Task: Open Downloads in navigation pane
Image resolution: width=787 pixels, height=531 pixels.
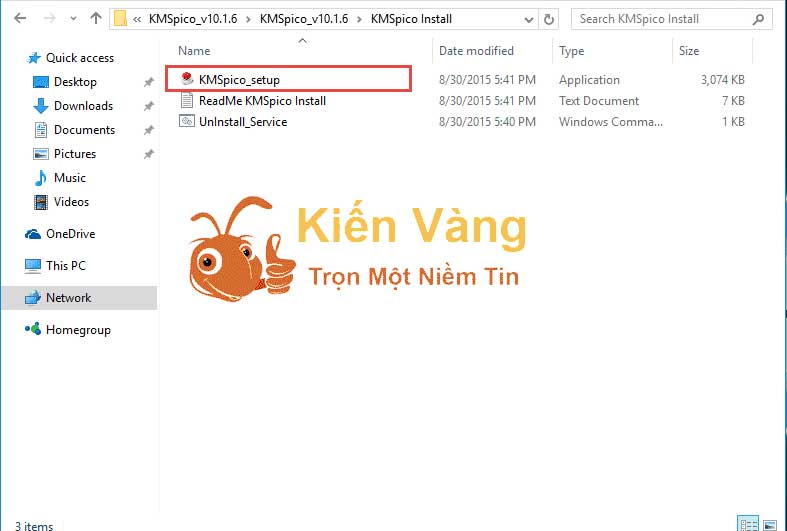Action: tap(83, 106)
